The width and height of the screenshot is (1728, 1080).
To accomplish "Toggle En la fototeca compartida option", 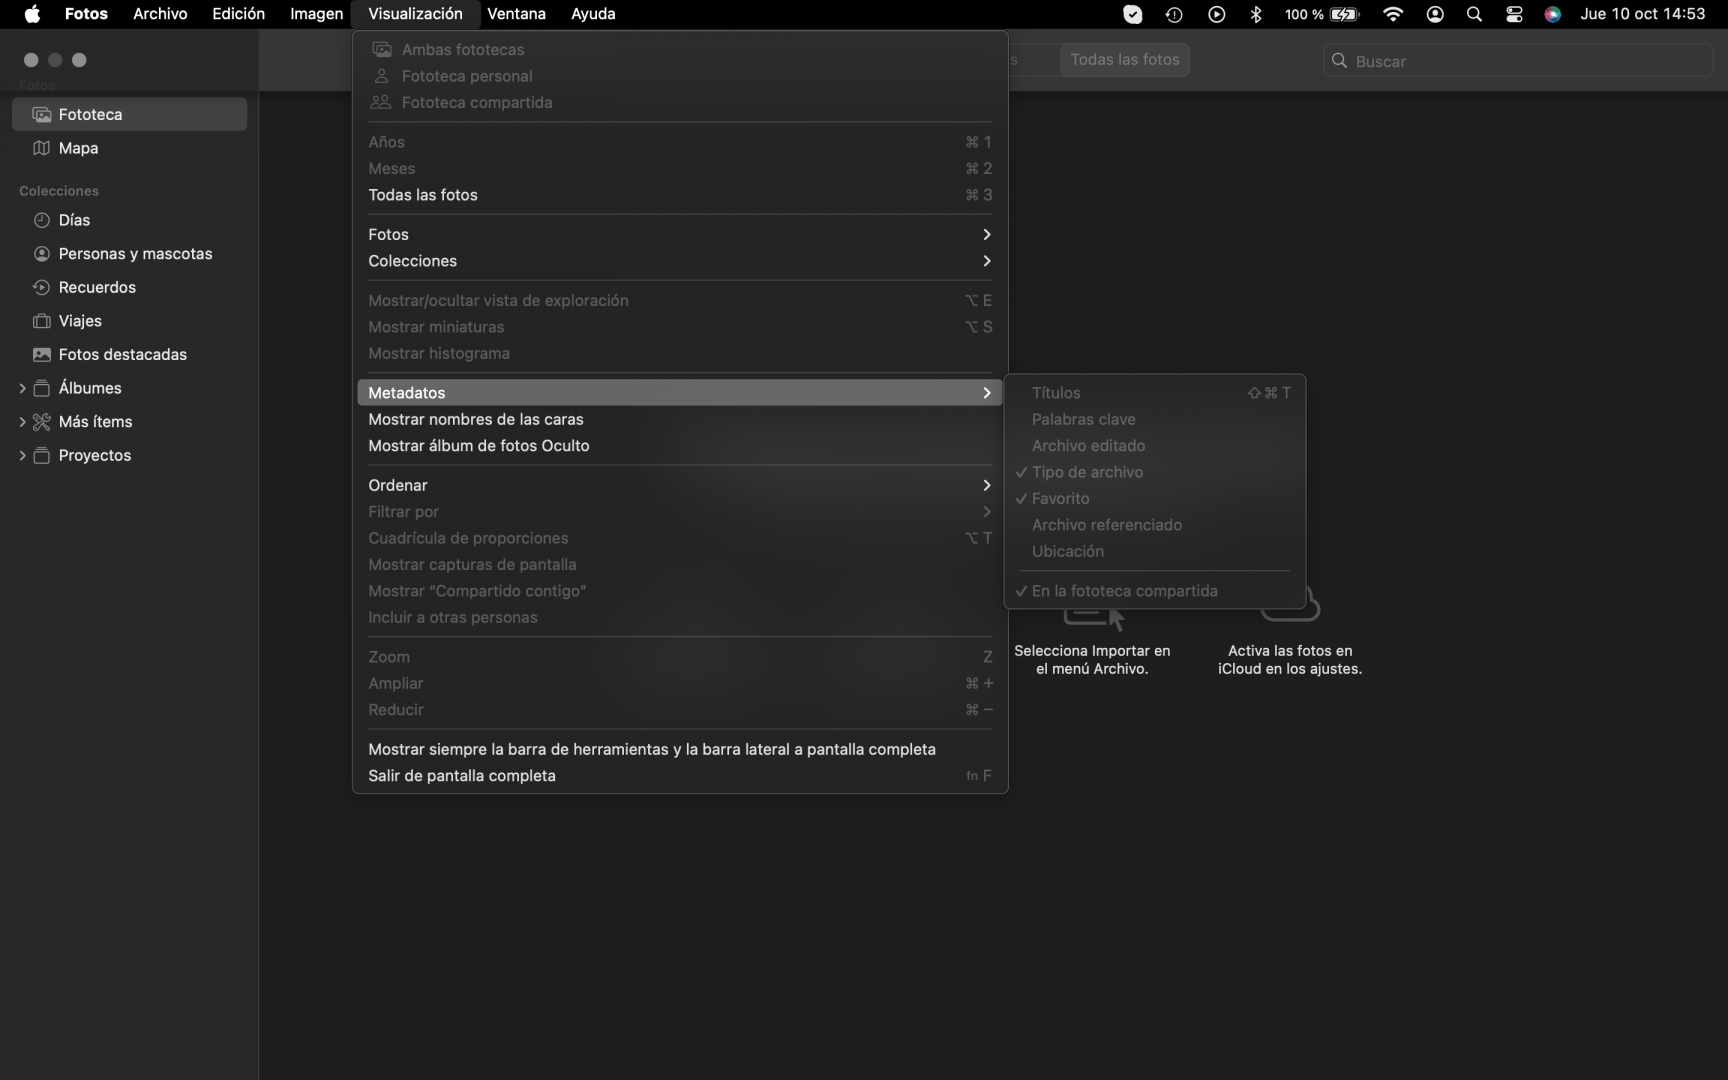I will tap(1124, 591).
